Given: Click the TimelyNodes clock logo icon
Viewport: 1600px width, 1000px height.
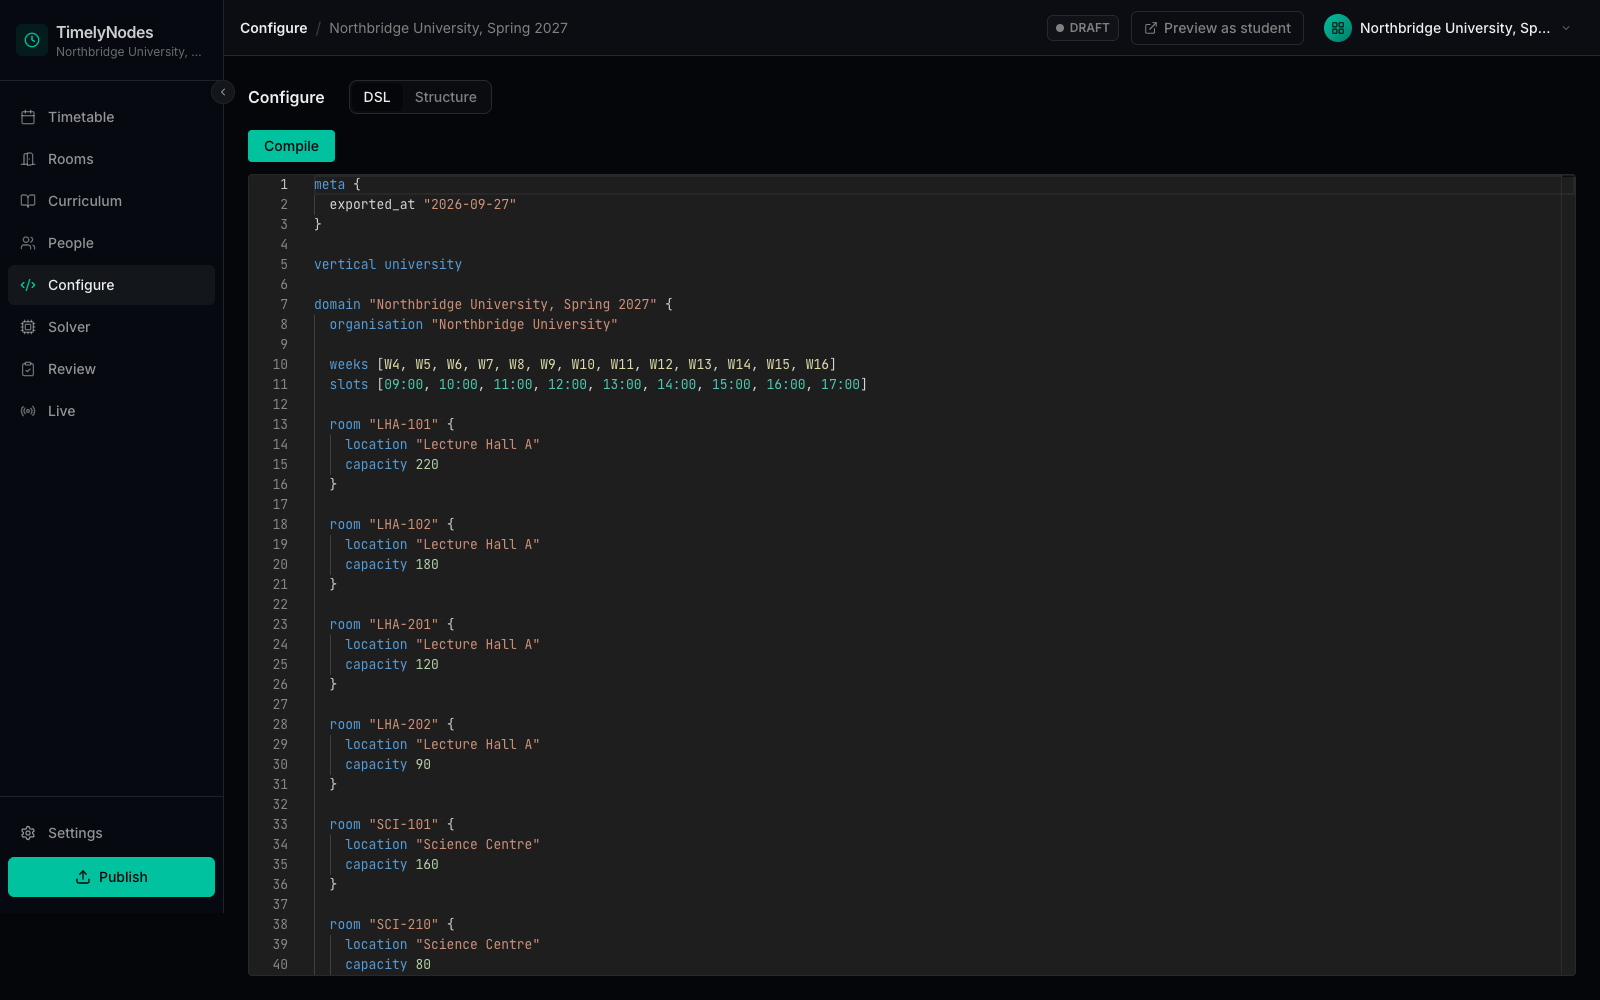Looking at the screenshot, I should 32,40.
